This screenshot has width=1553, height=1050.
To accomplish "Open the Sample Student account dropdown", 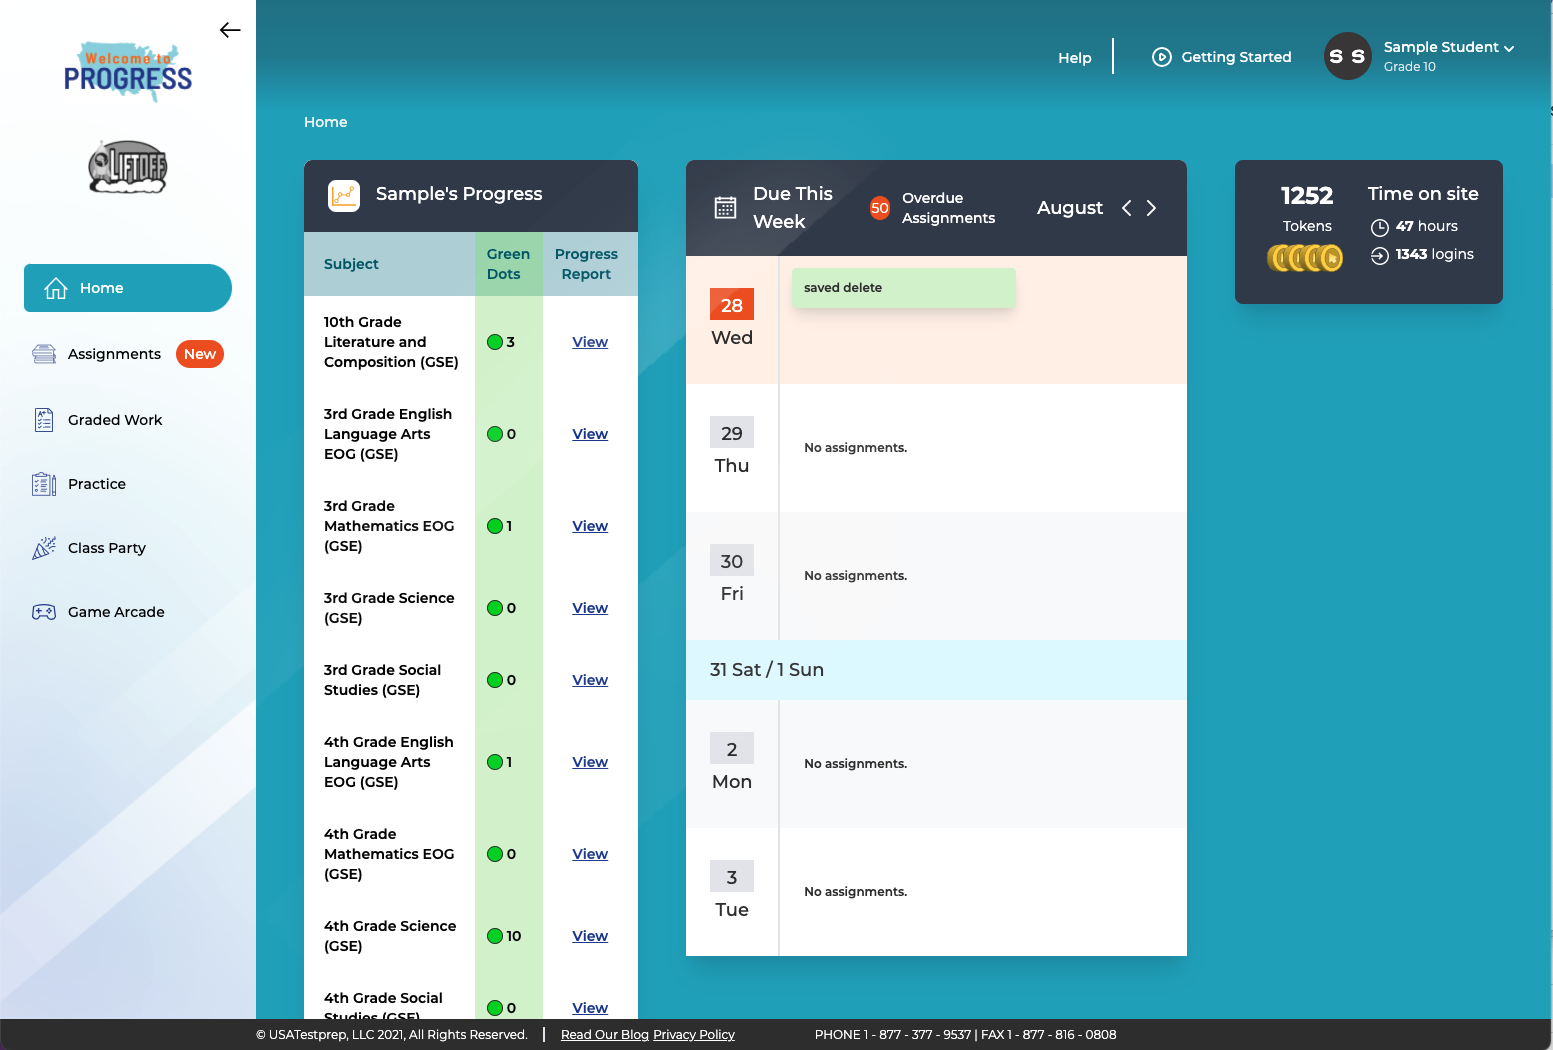I will point(1441,47).
